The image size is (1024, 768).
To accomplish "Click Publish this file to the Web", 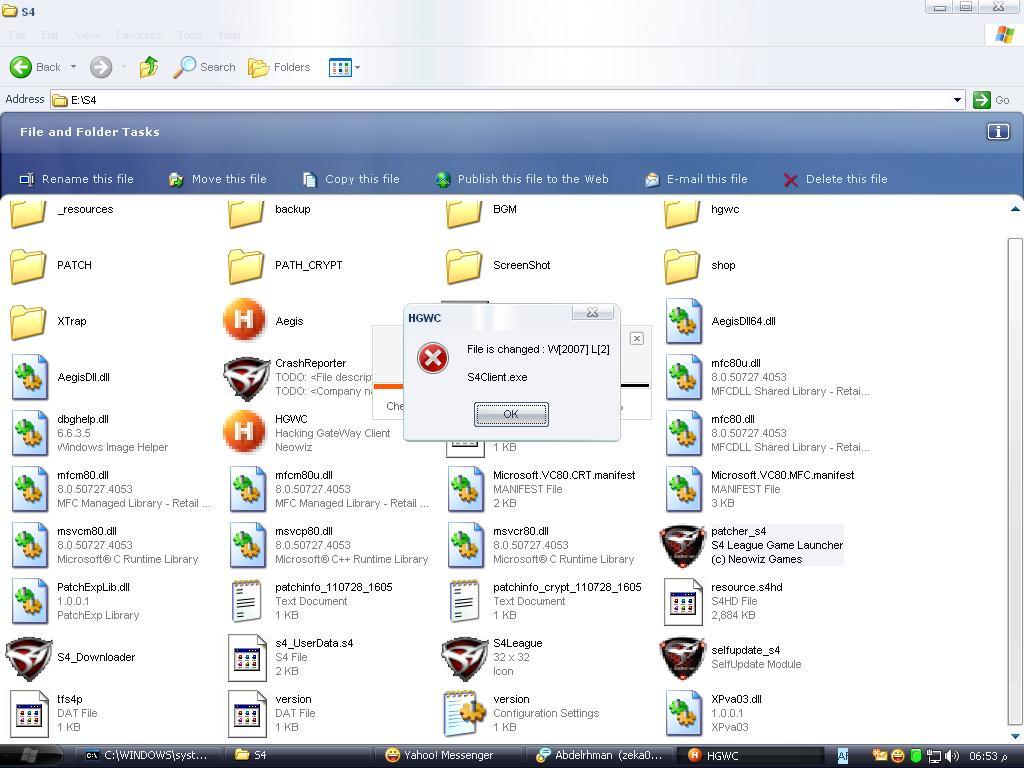I will tap(522, 179).
